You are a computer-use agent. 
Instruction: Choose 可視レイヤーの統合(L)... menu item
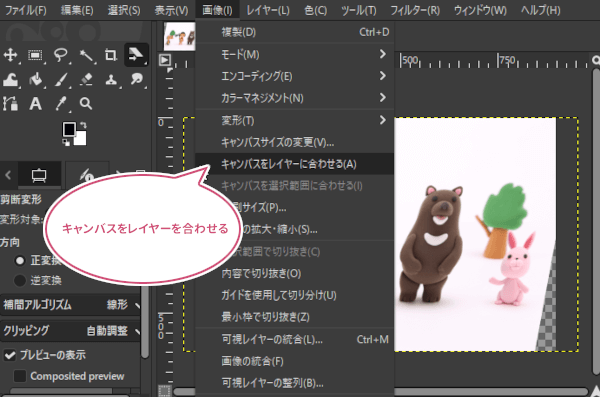point(295,339)
